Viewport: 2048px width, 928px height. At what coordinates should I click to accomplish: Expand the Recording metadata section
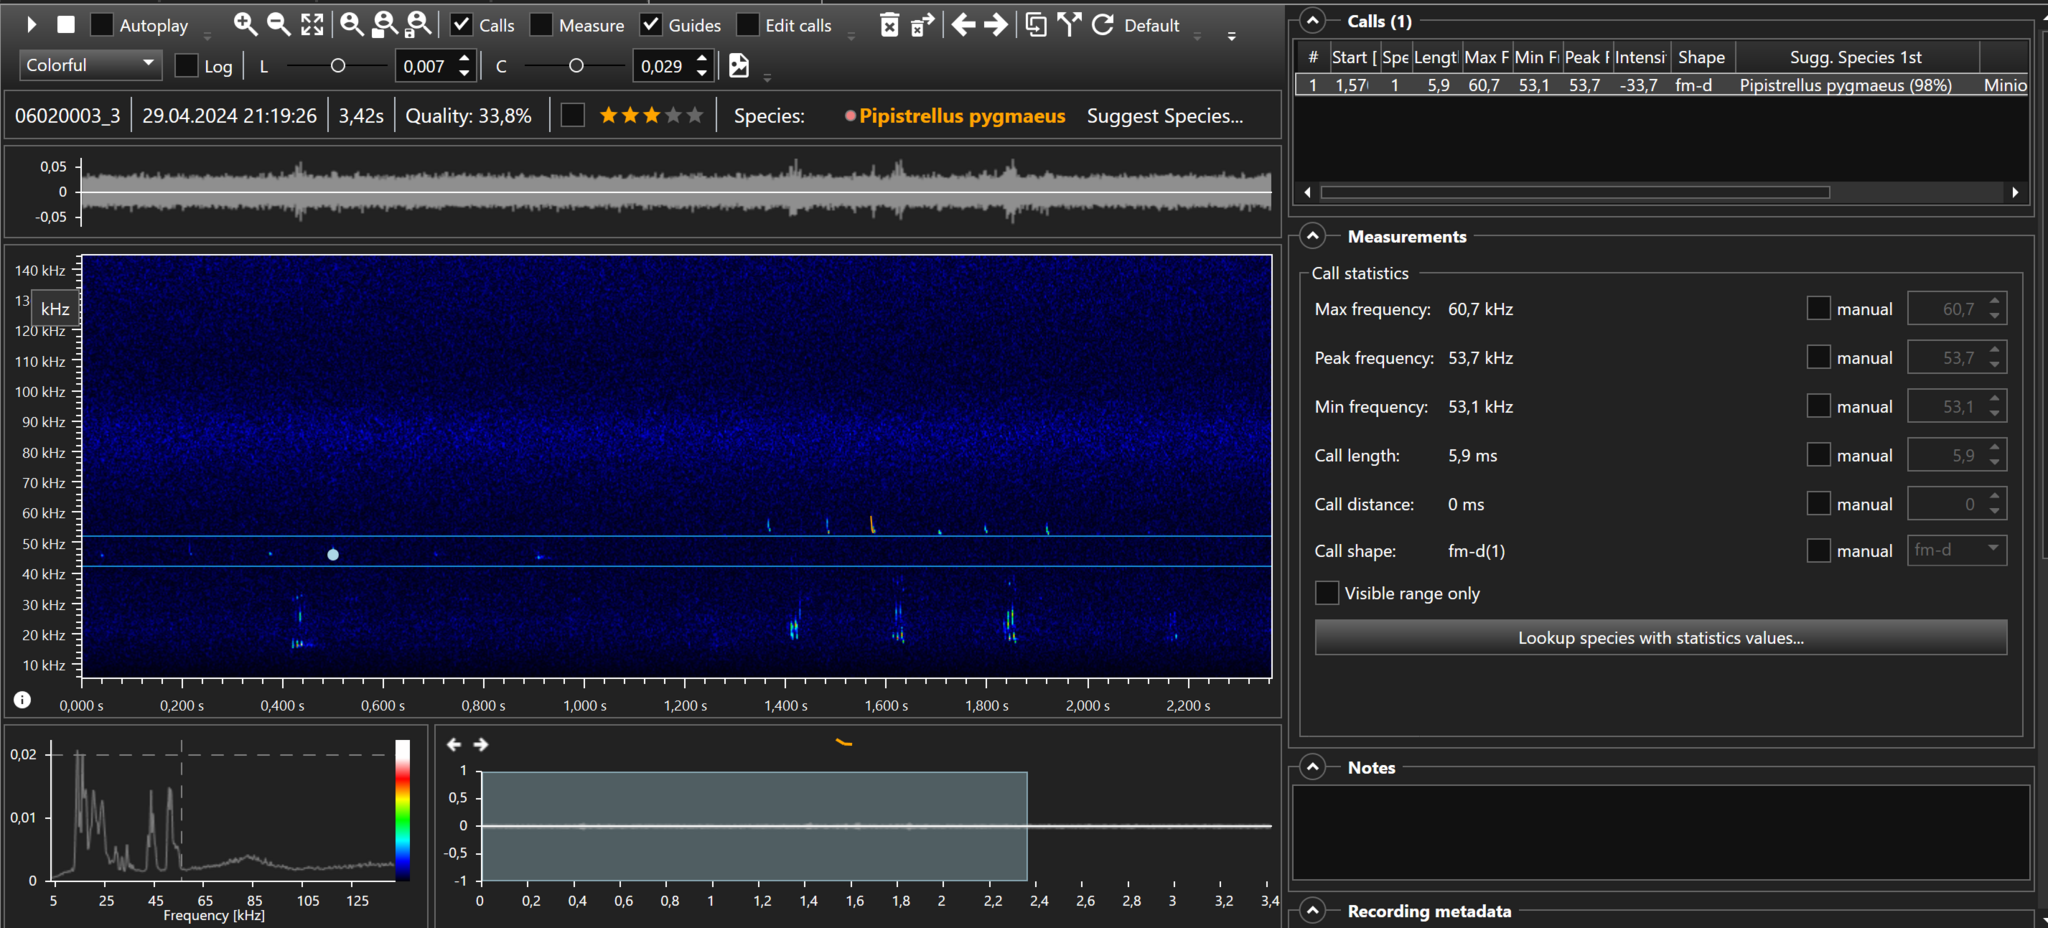pyautogui.click(x=1312, y=911)
